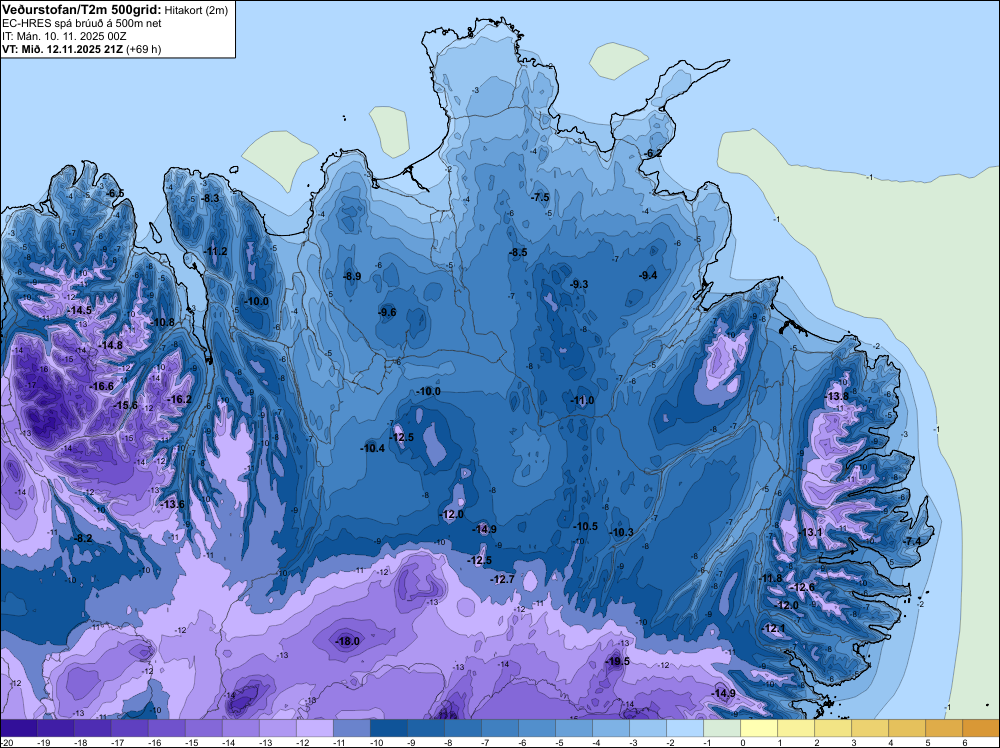Viewport: 1000px width, 748px height.
Task: Select legend swatch between -13 and -12
Action: 278,728
